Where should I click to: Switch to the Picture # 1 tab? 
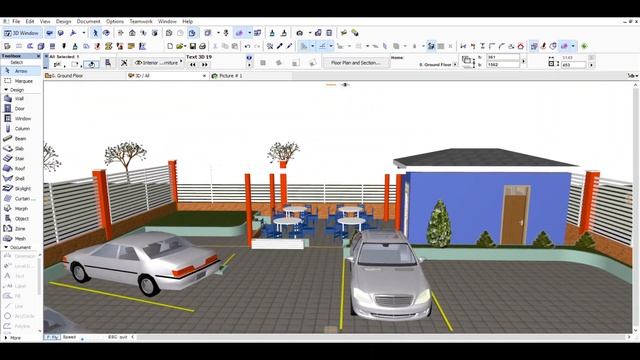pos(251,76)
